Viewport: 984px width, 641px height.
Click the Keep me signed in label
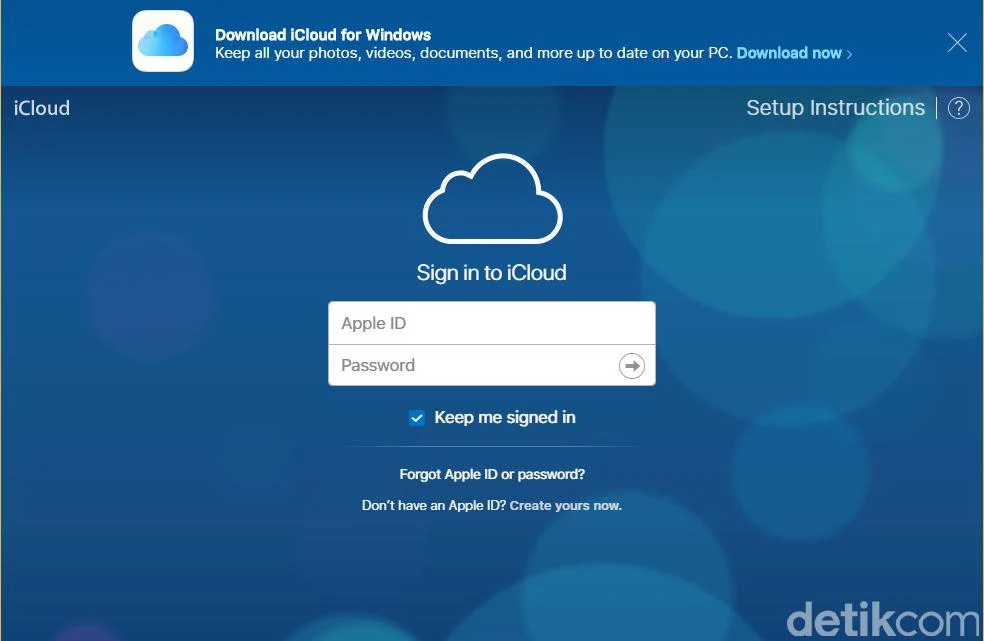coord(505,417)
